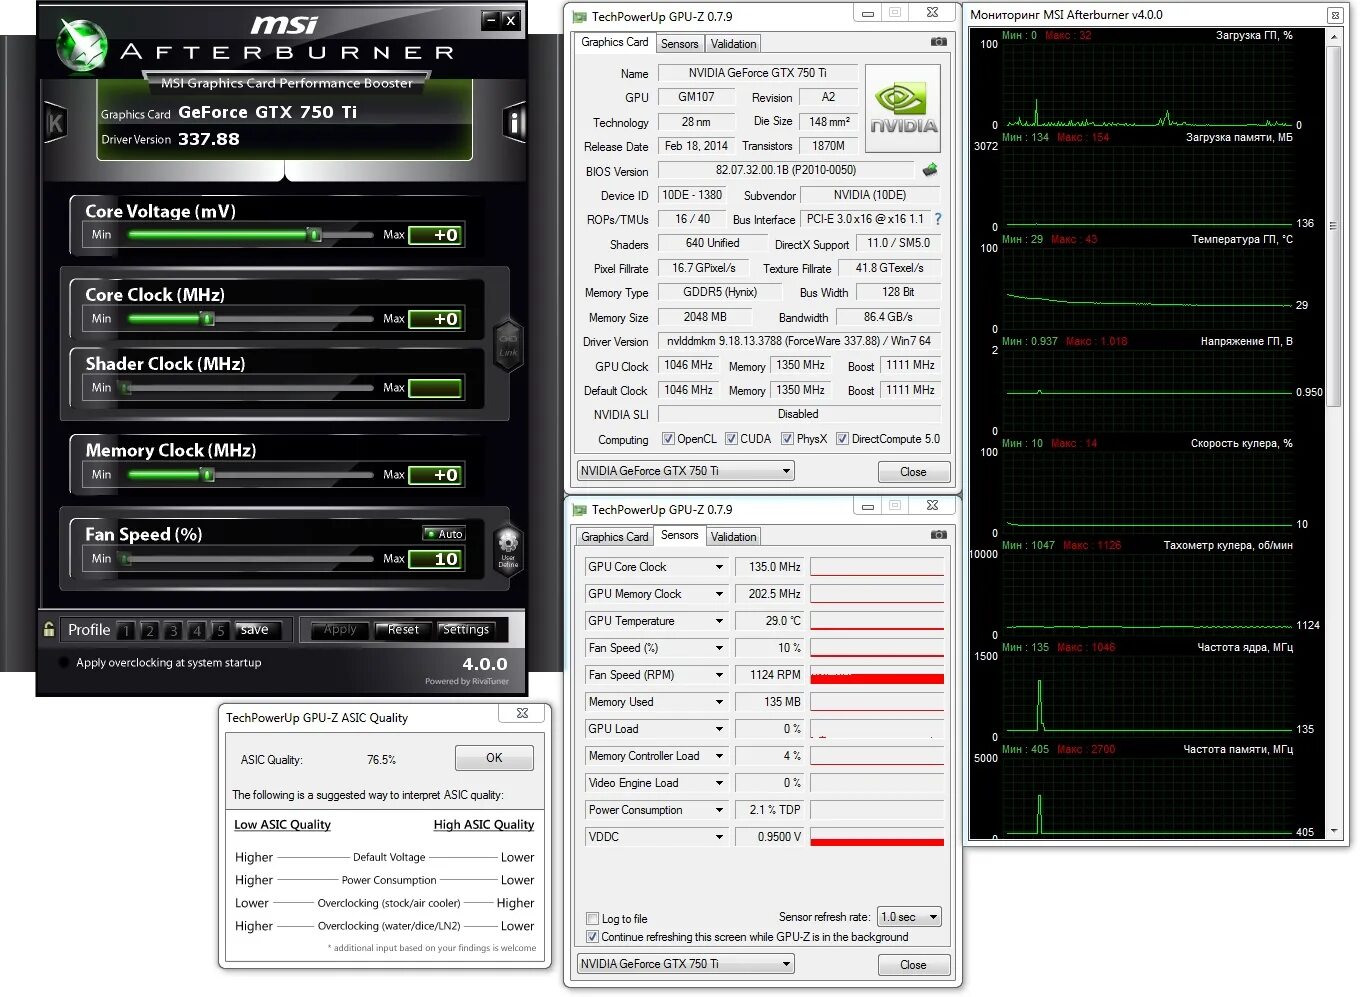Click the Bus Interface question mark help icon
Viewport: 1364px width, 997px height.
click(x=937, y=218)
